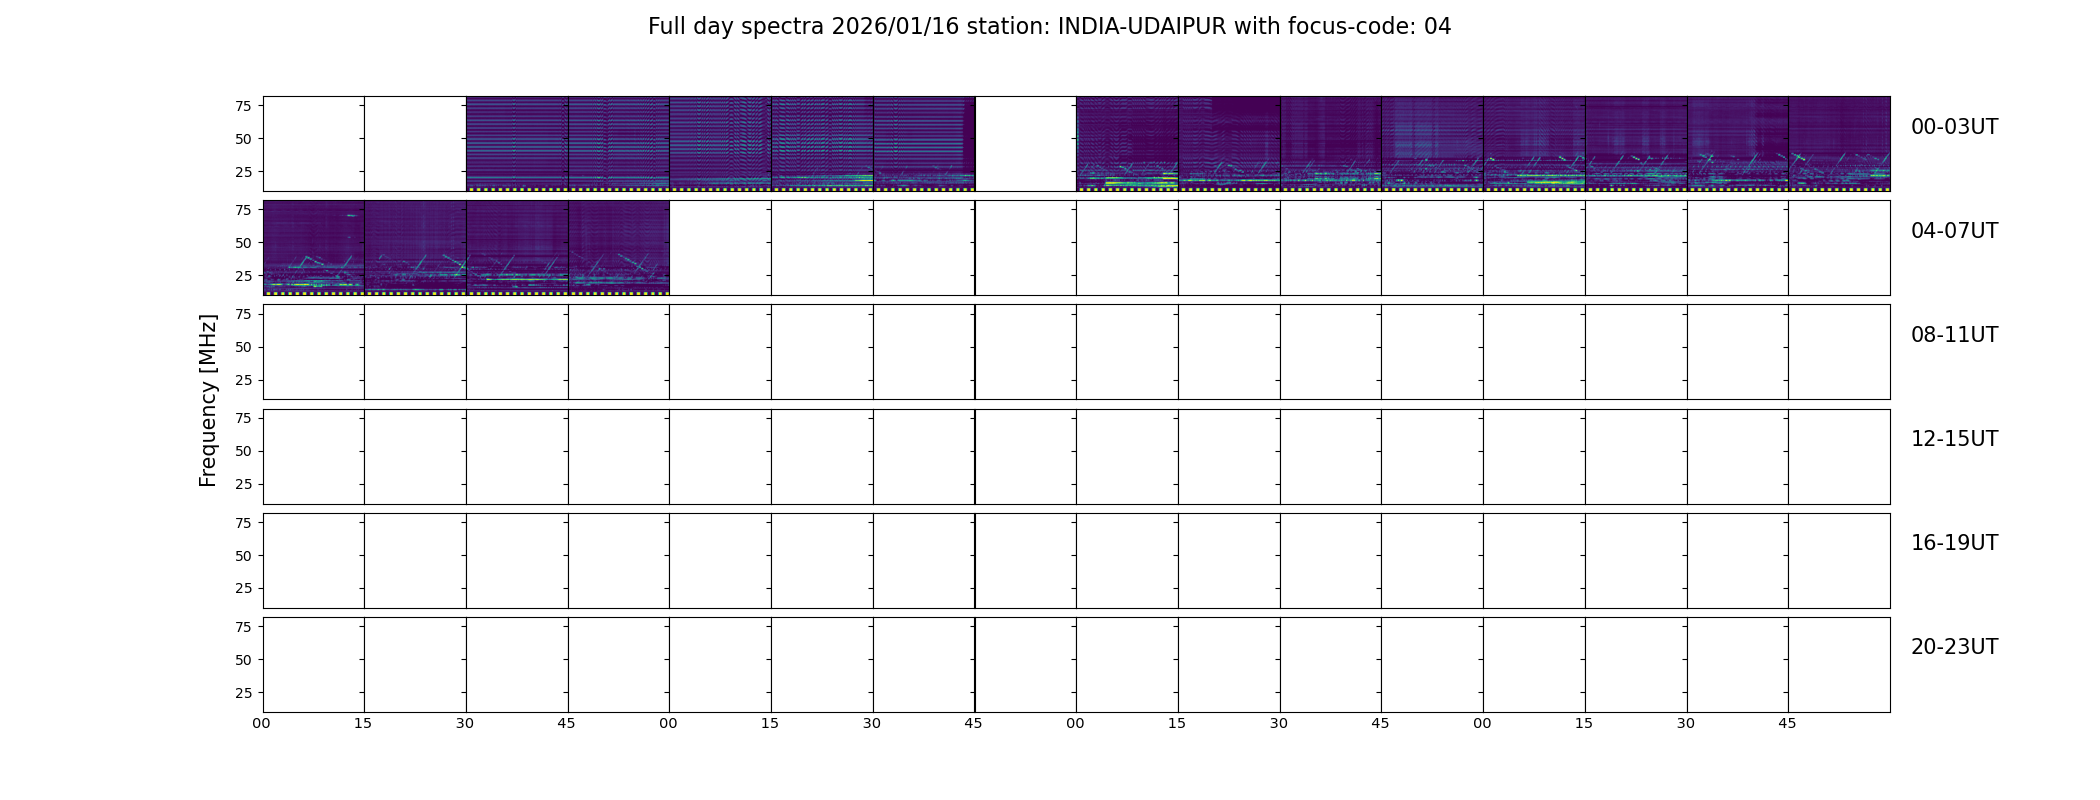
Task: Click the plot title mentioning INDIA-UDAIPUR
Action: (x=1049, y=27)
